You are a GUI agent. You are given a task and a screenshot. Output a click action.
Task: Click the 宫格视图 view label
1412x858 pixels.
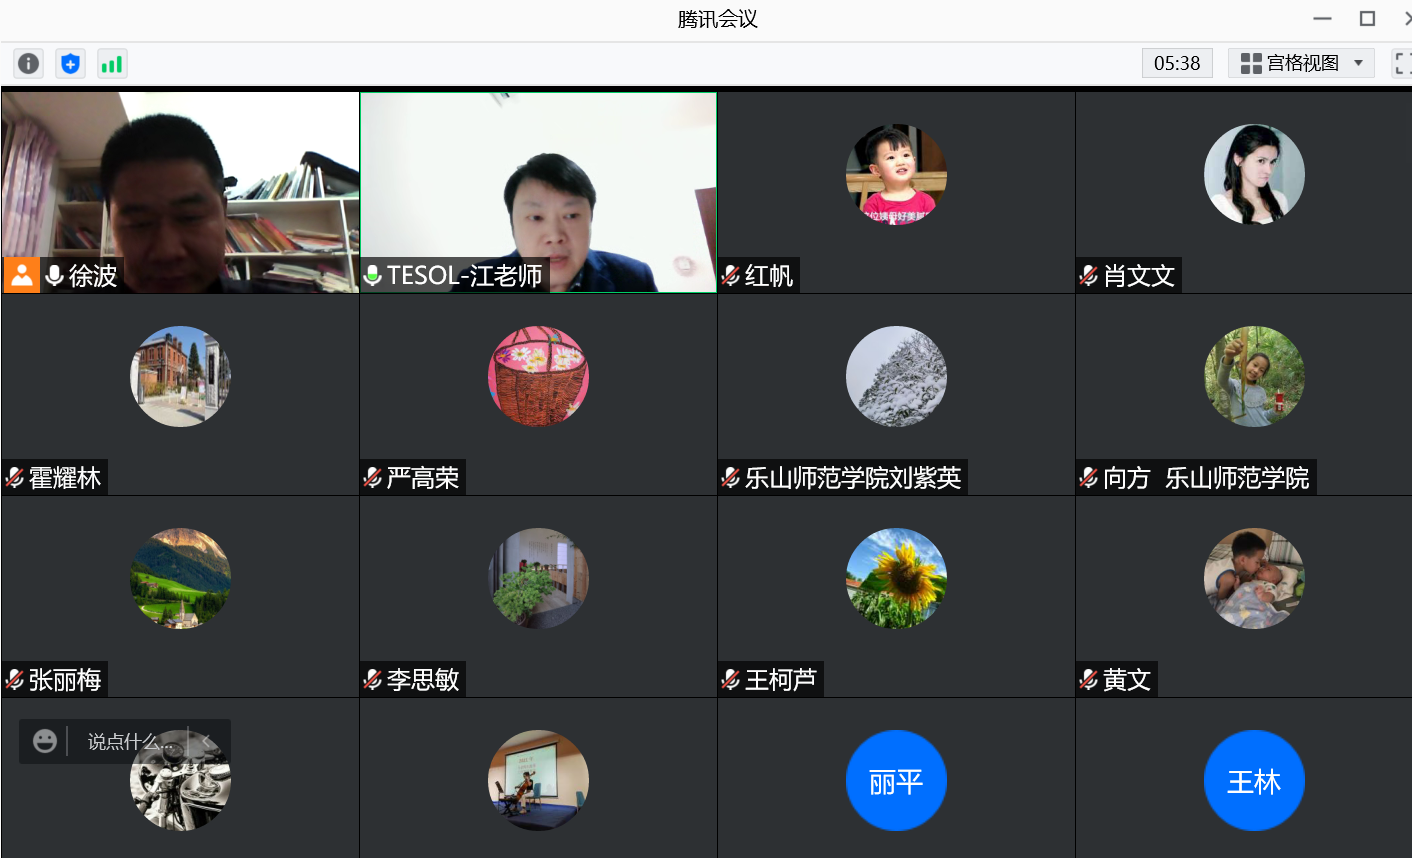pyautogui.click(x=1302, y=64)
